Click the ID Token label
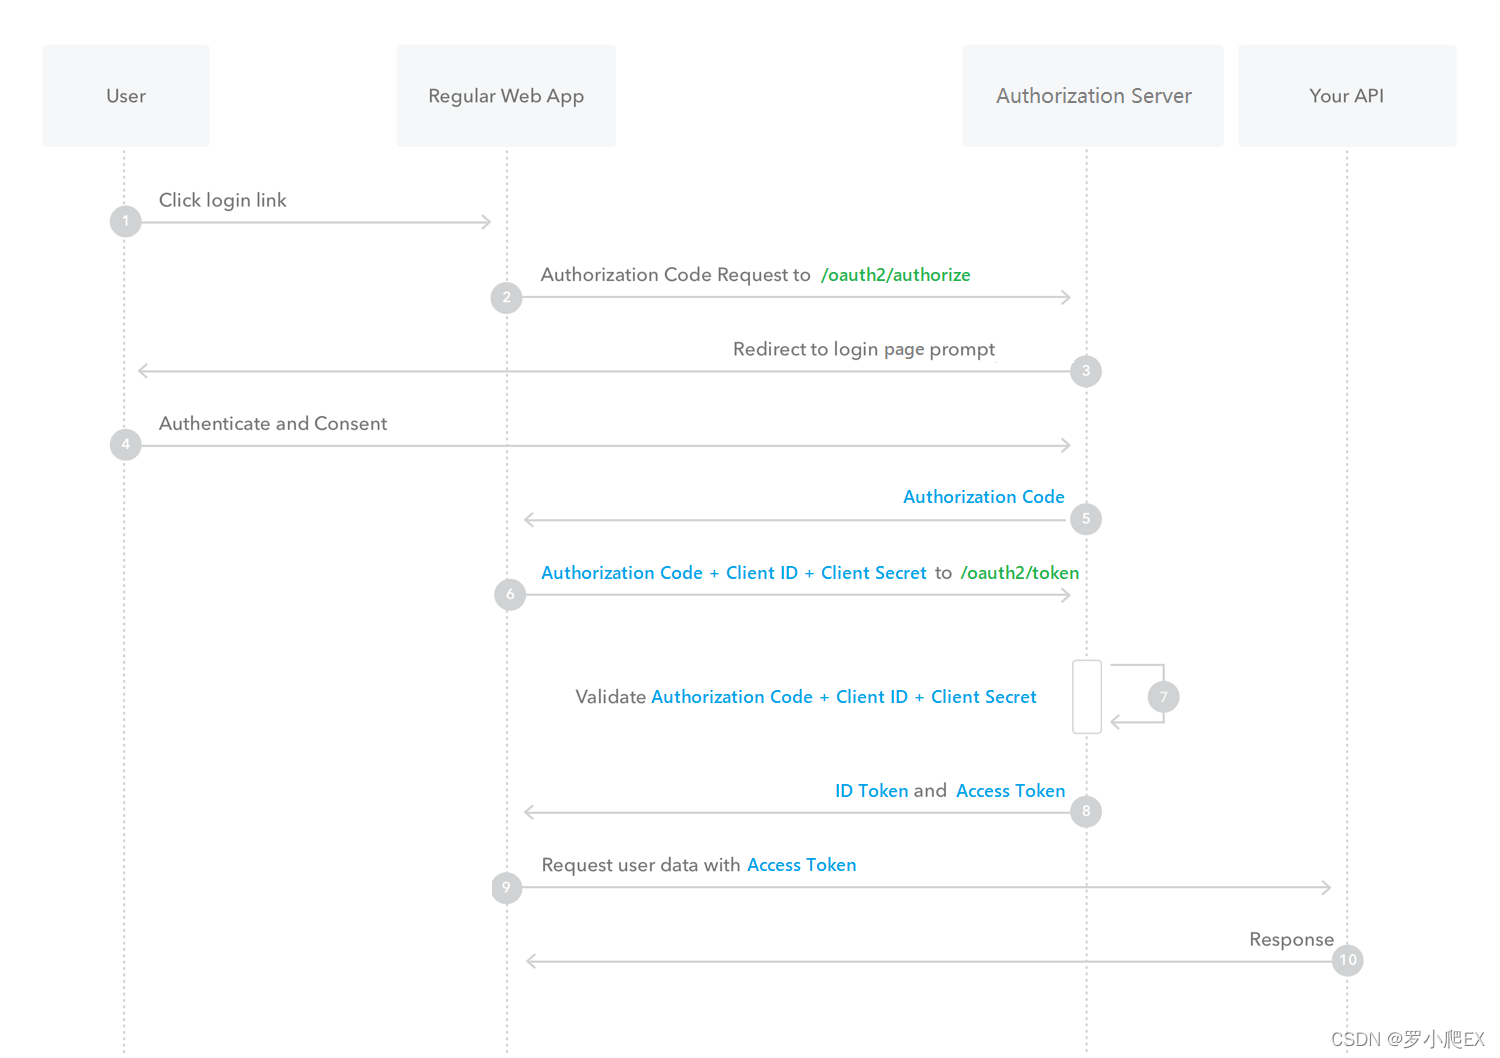The image size is (1500, 1058). pos(872,791)
